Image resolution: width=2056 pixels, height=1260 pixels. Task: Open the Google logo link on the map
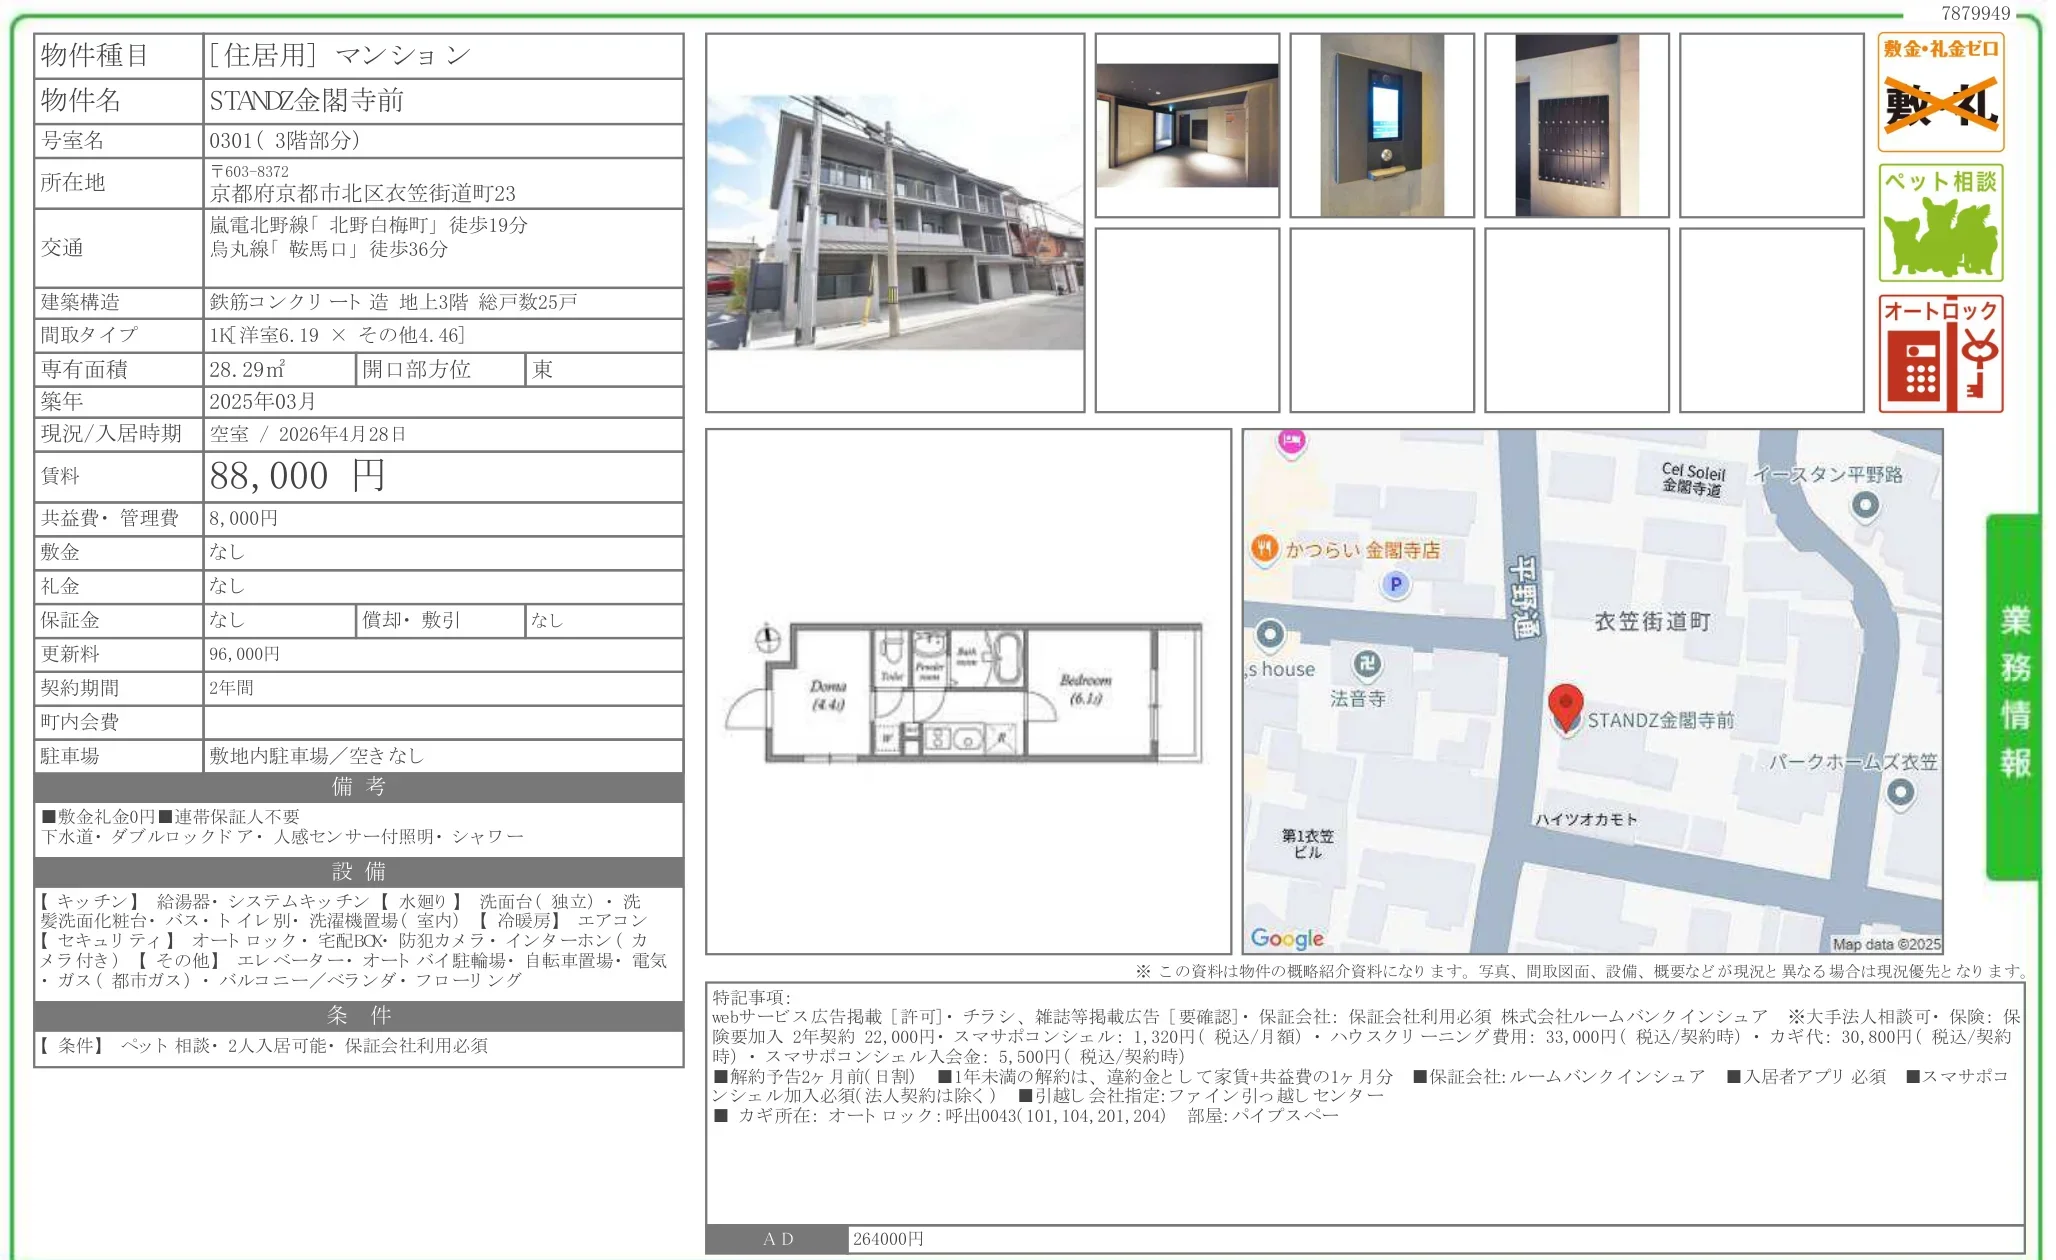pos(1288,937)
